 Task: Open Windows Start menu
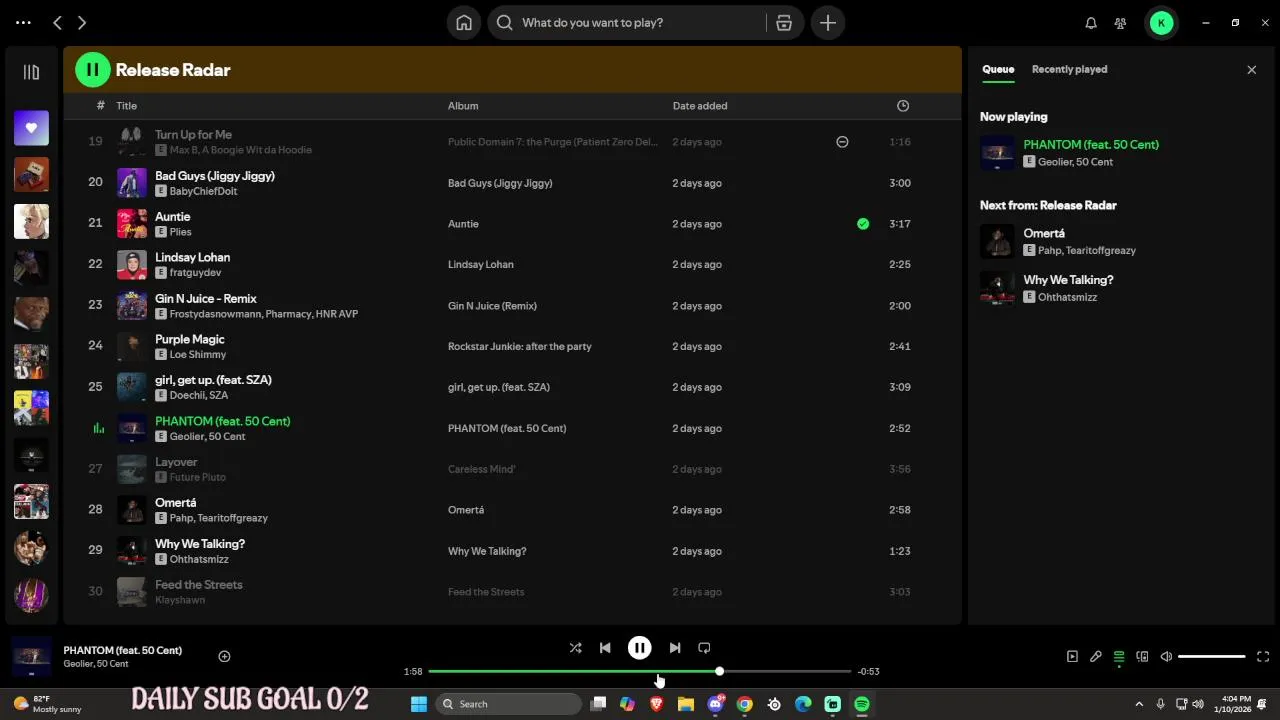[x=419, y=704]
